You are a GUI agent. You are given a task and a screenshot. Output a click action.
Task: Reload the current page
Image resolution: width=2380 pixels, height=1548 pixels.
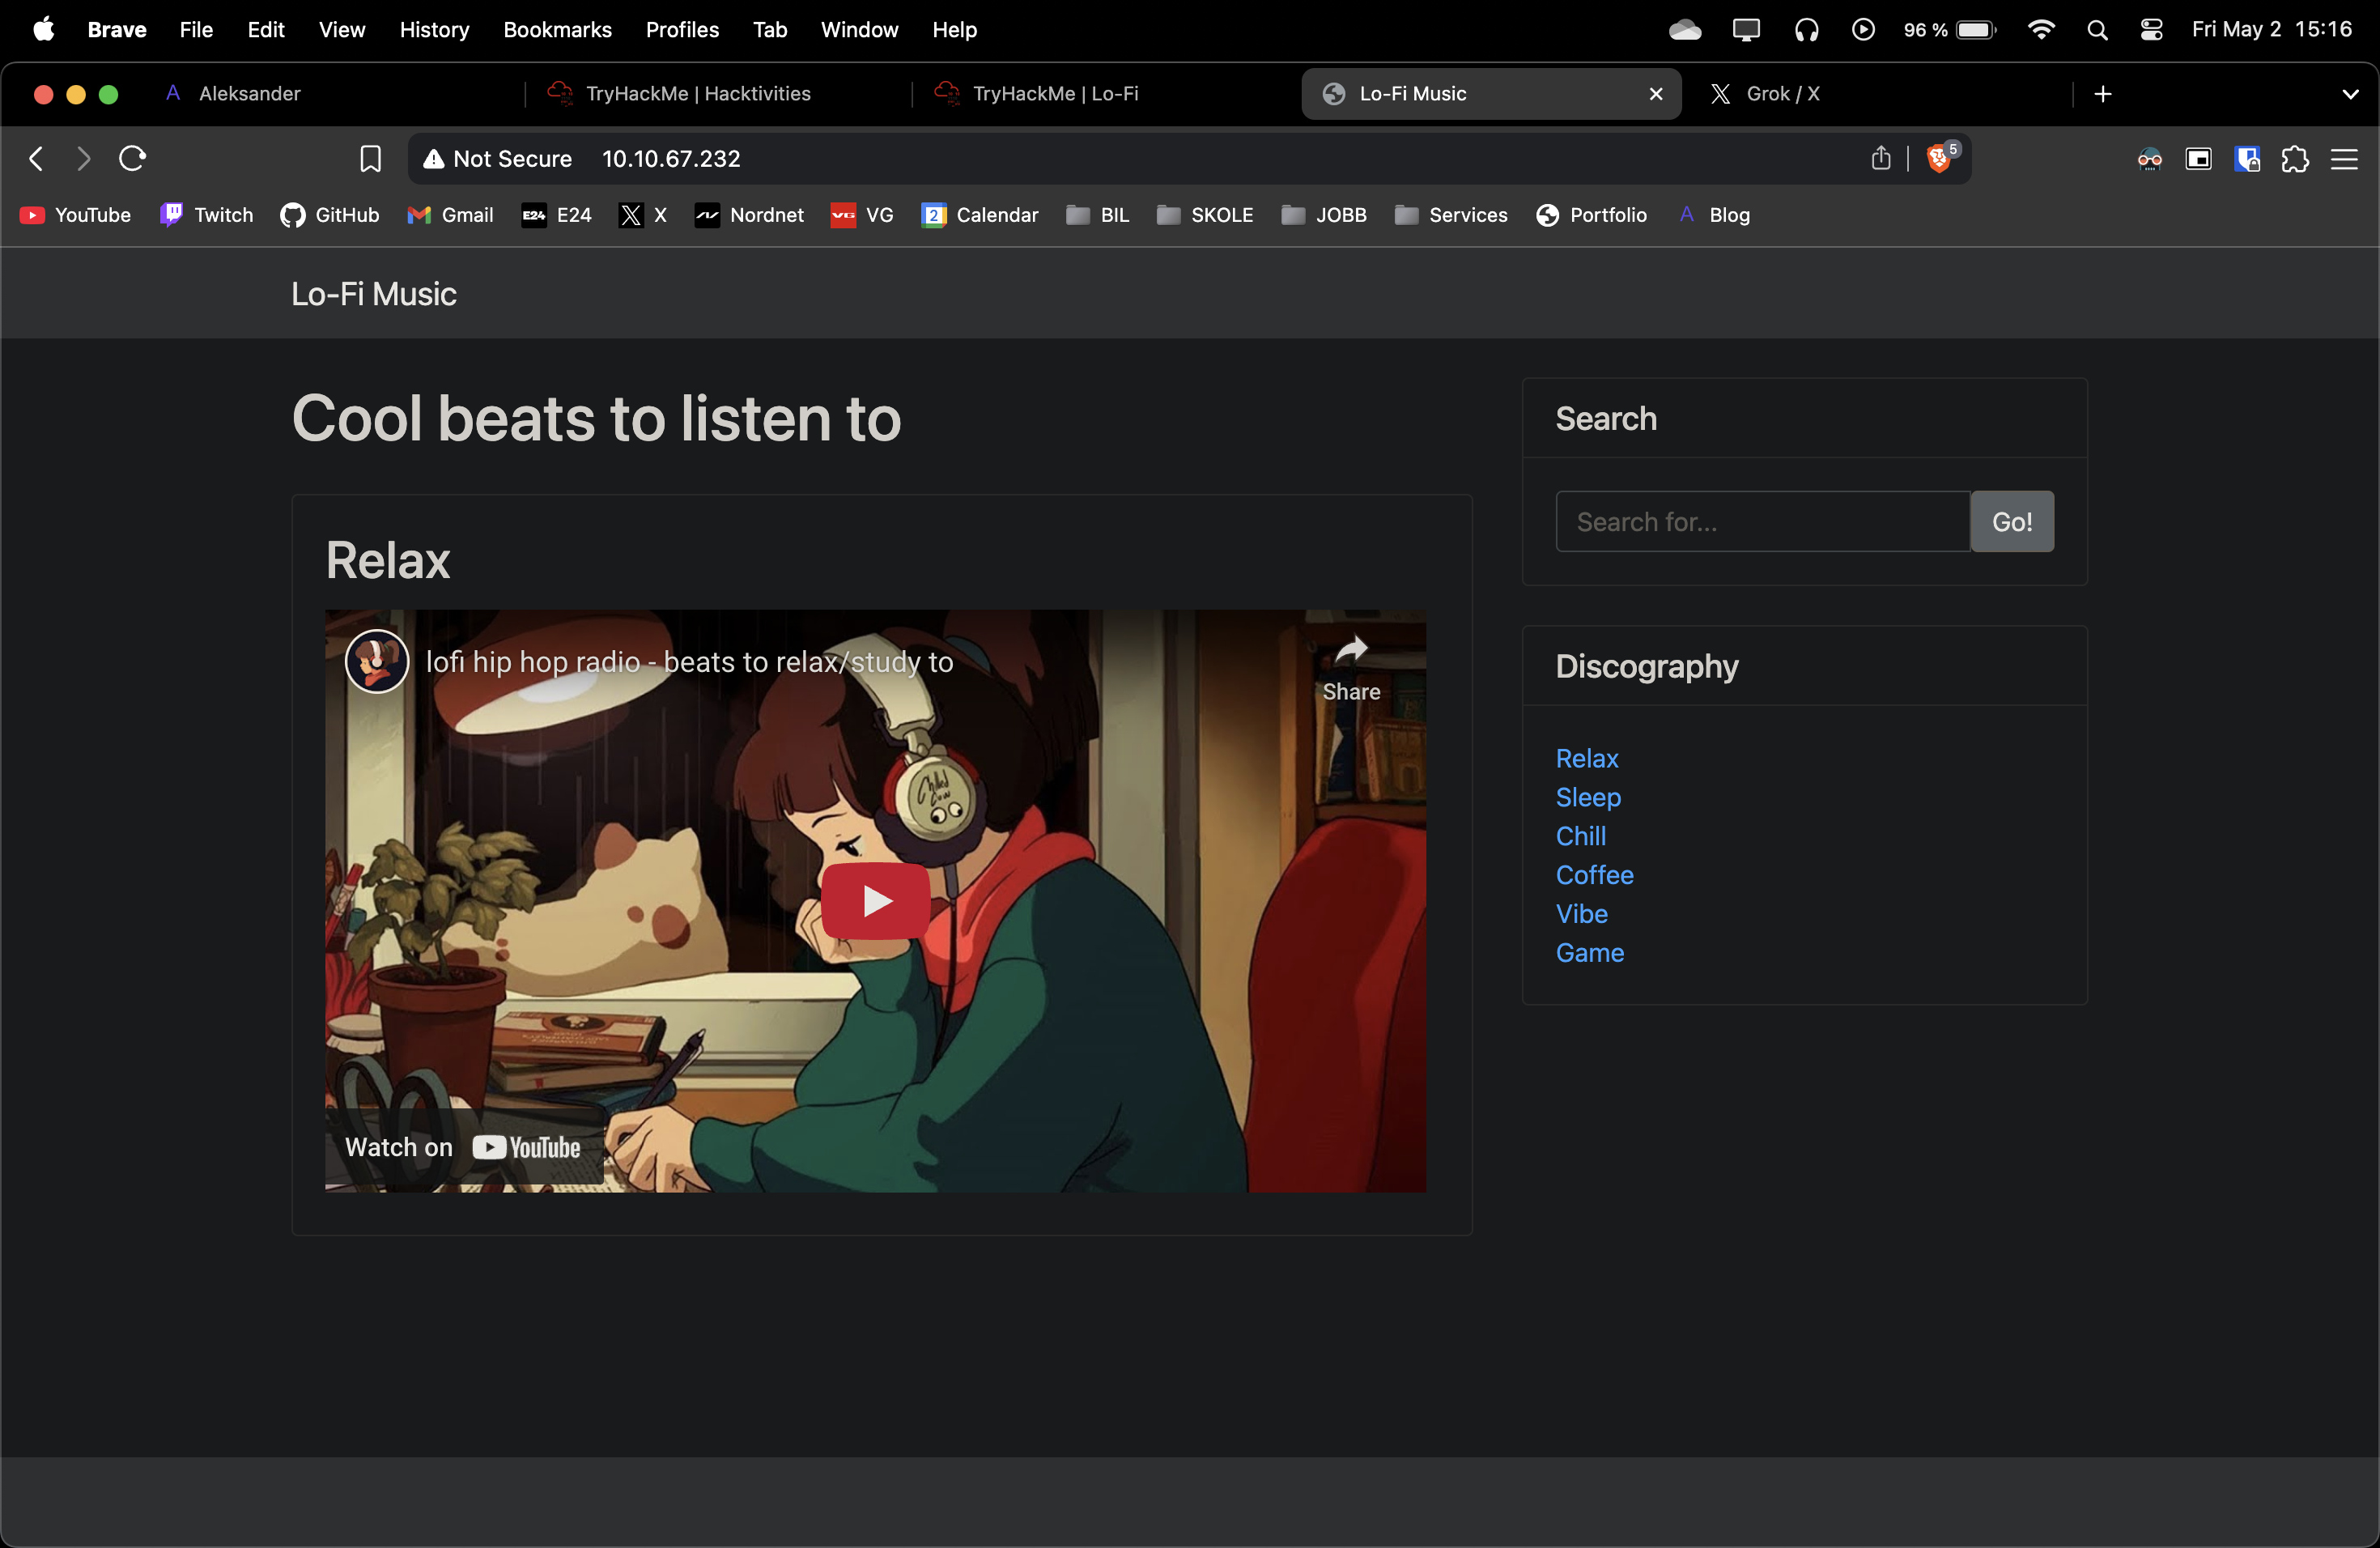point(132,158)
